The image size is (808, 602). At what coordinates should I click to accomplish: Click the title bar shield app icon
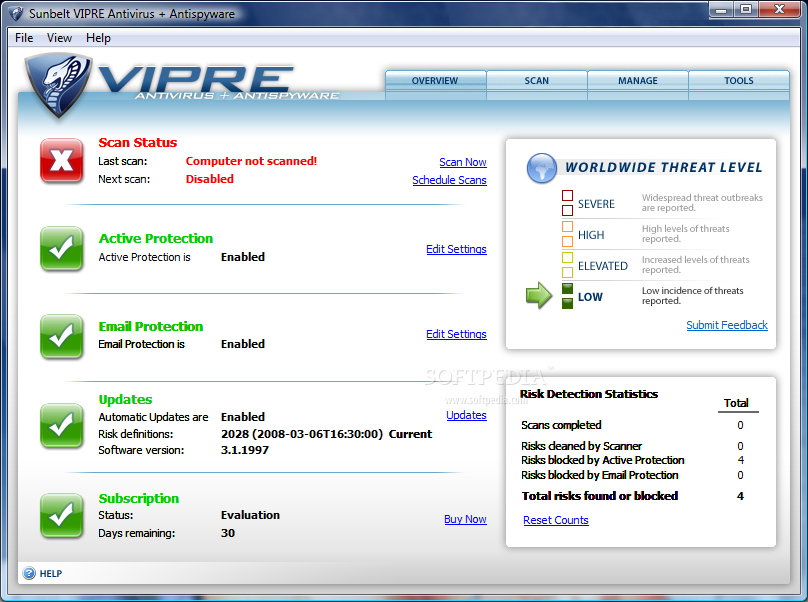[x=16, y=13]
